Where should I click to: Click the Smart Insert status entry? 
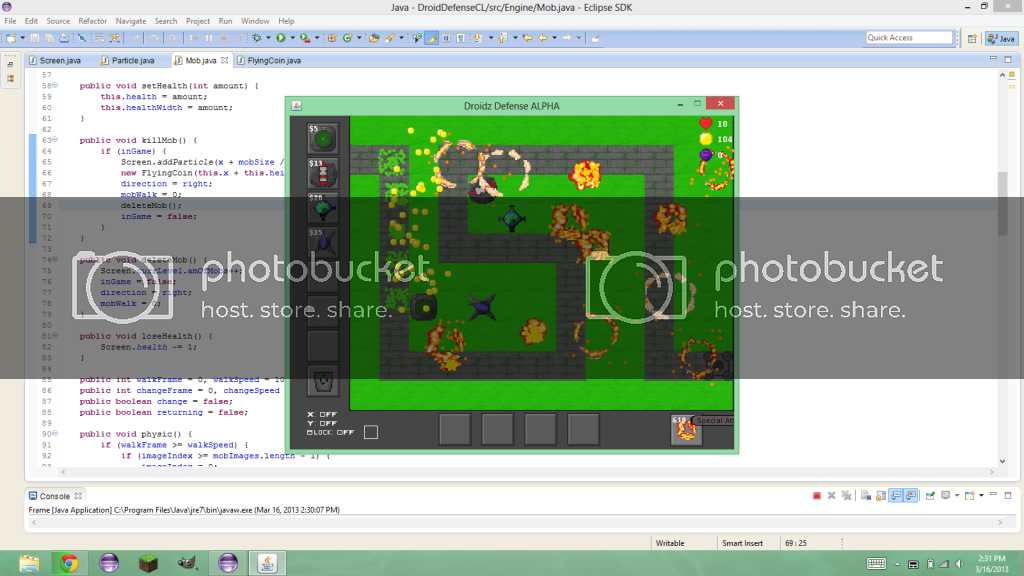743,543
